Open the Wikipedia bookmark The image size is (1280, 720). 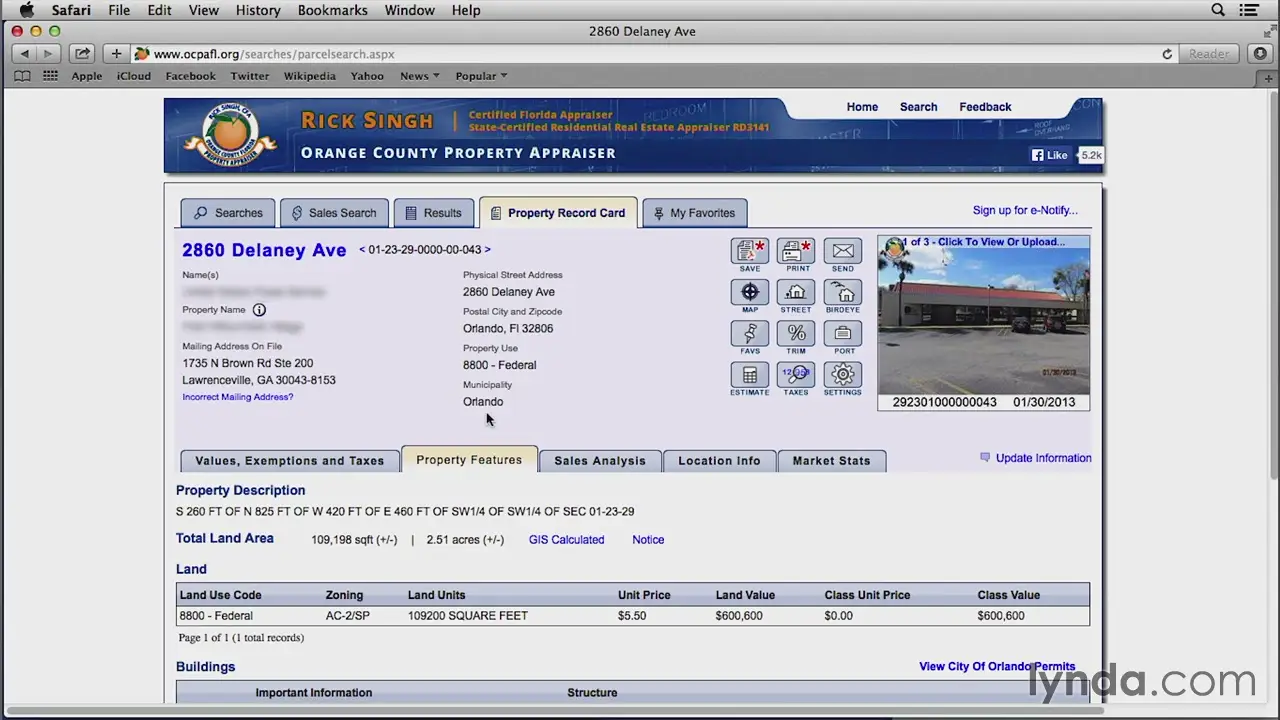(x=309, y=76)
